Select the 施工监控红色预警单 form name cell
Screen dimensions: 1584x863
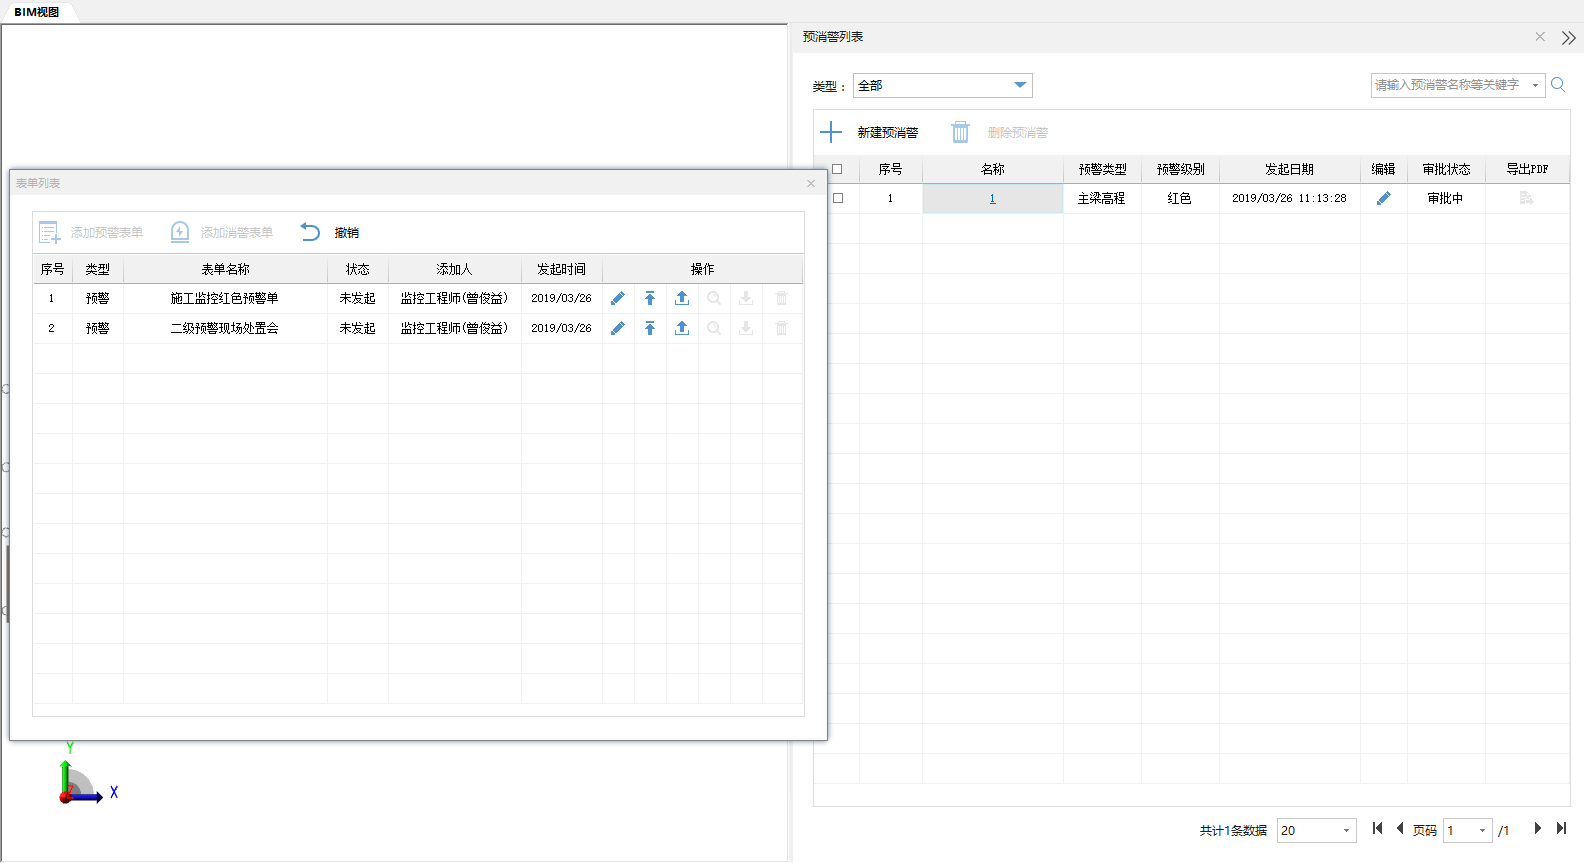point(225,298)
